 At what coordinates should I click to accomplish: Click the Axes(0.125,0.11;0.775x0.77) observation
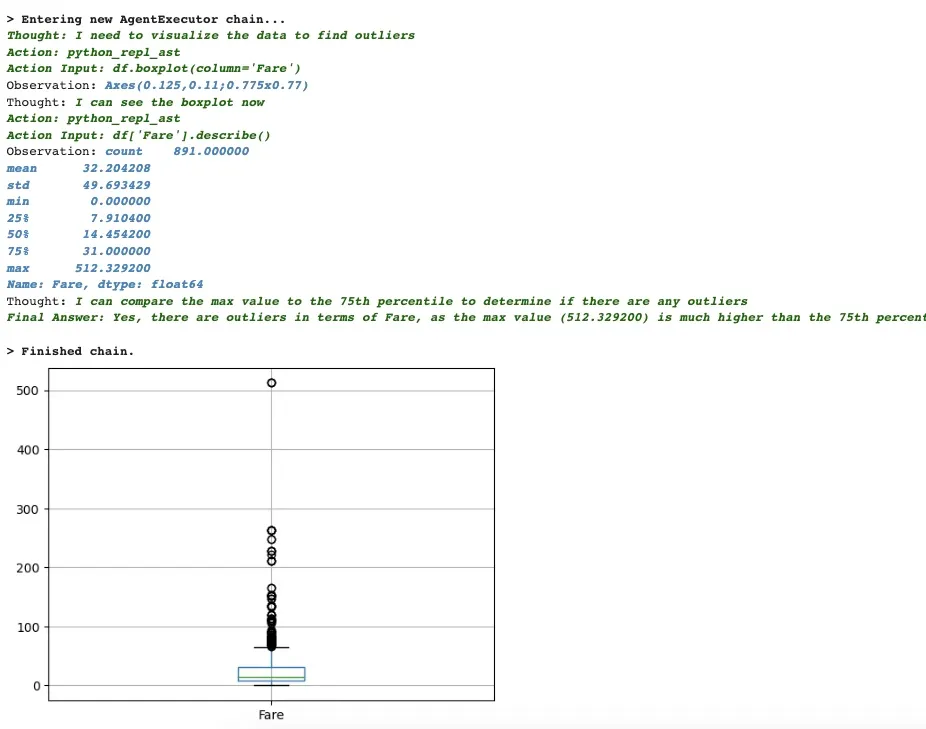[207, 85]
